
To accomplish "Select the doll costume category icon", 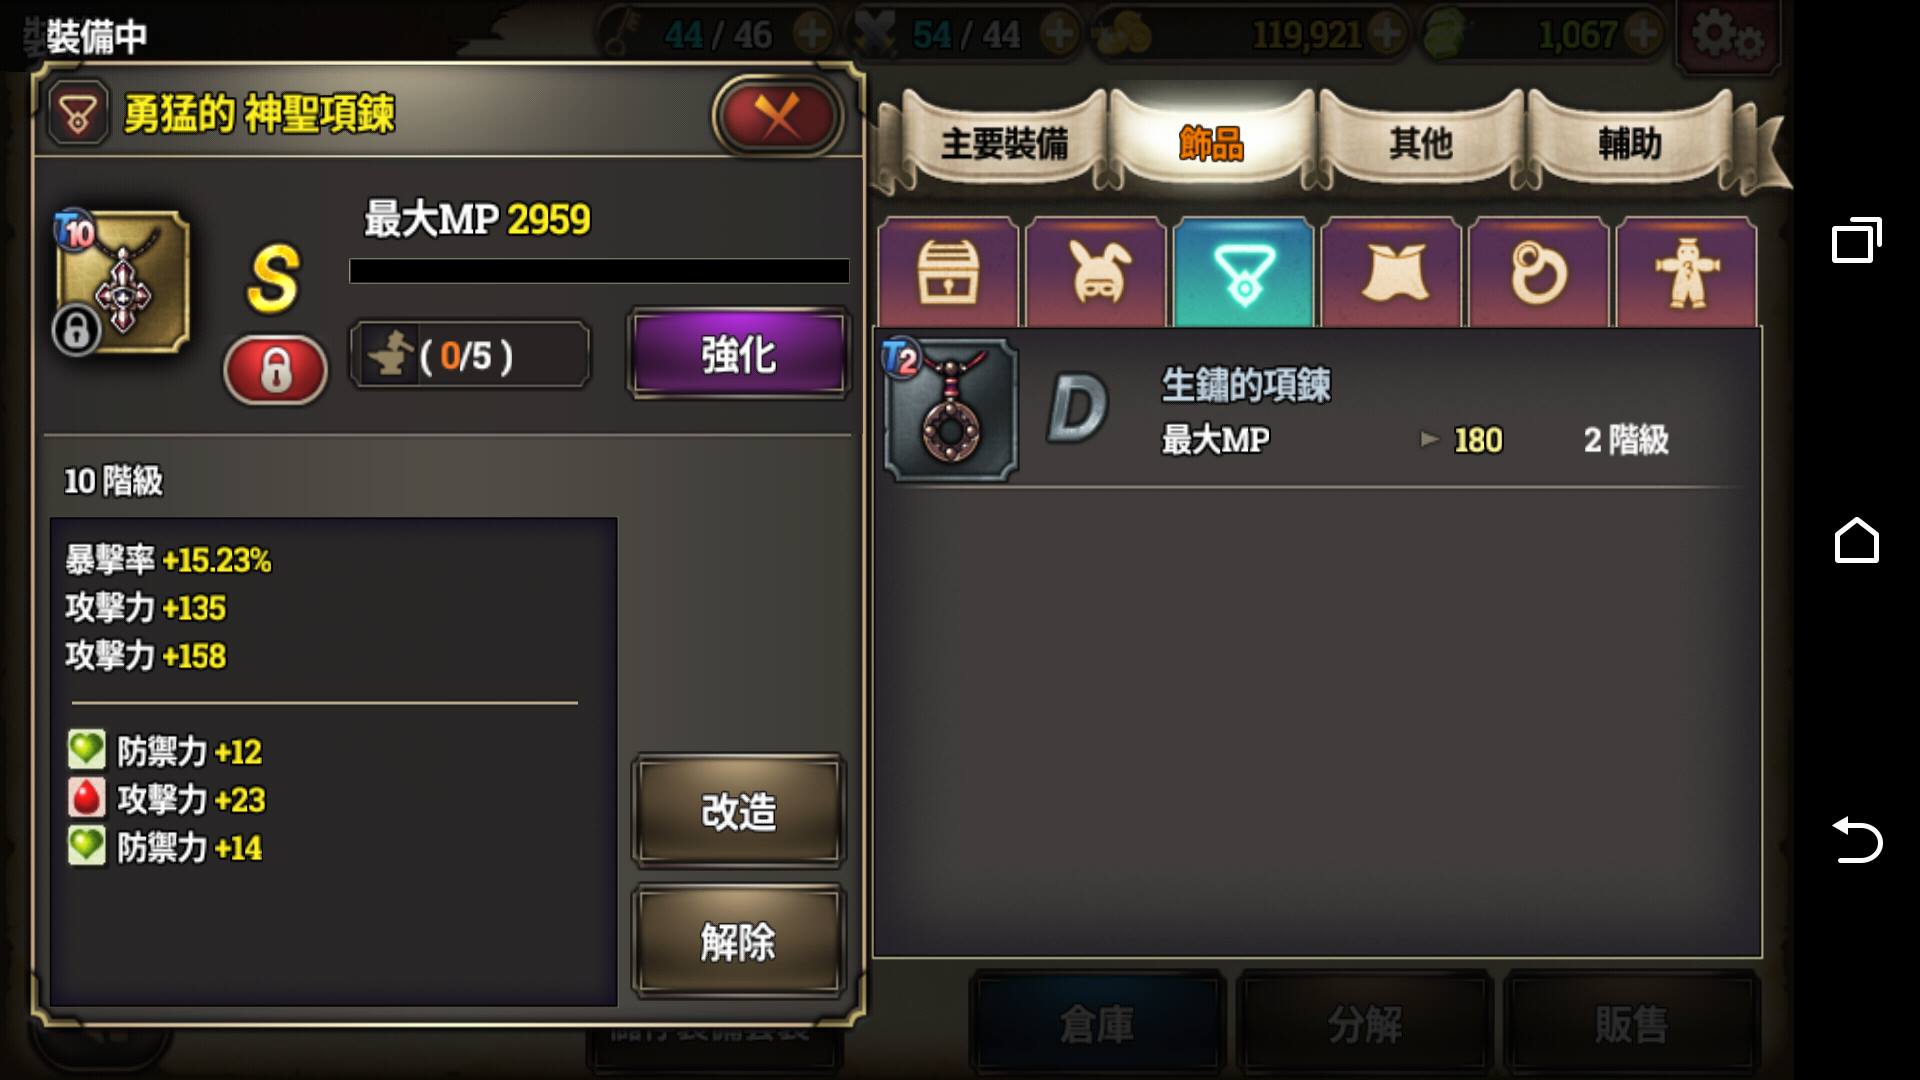I will [x=1687, y=272].
